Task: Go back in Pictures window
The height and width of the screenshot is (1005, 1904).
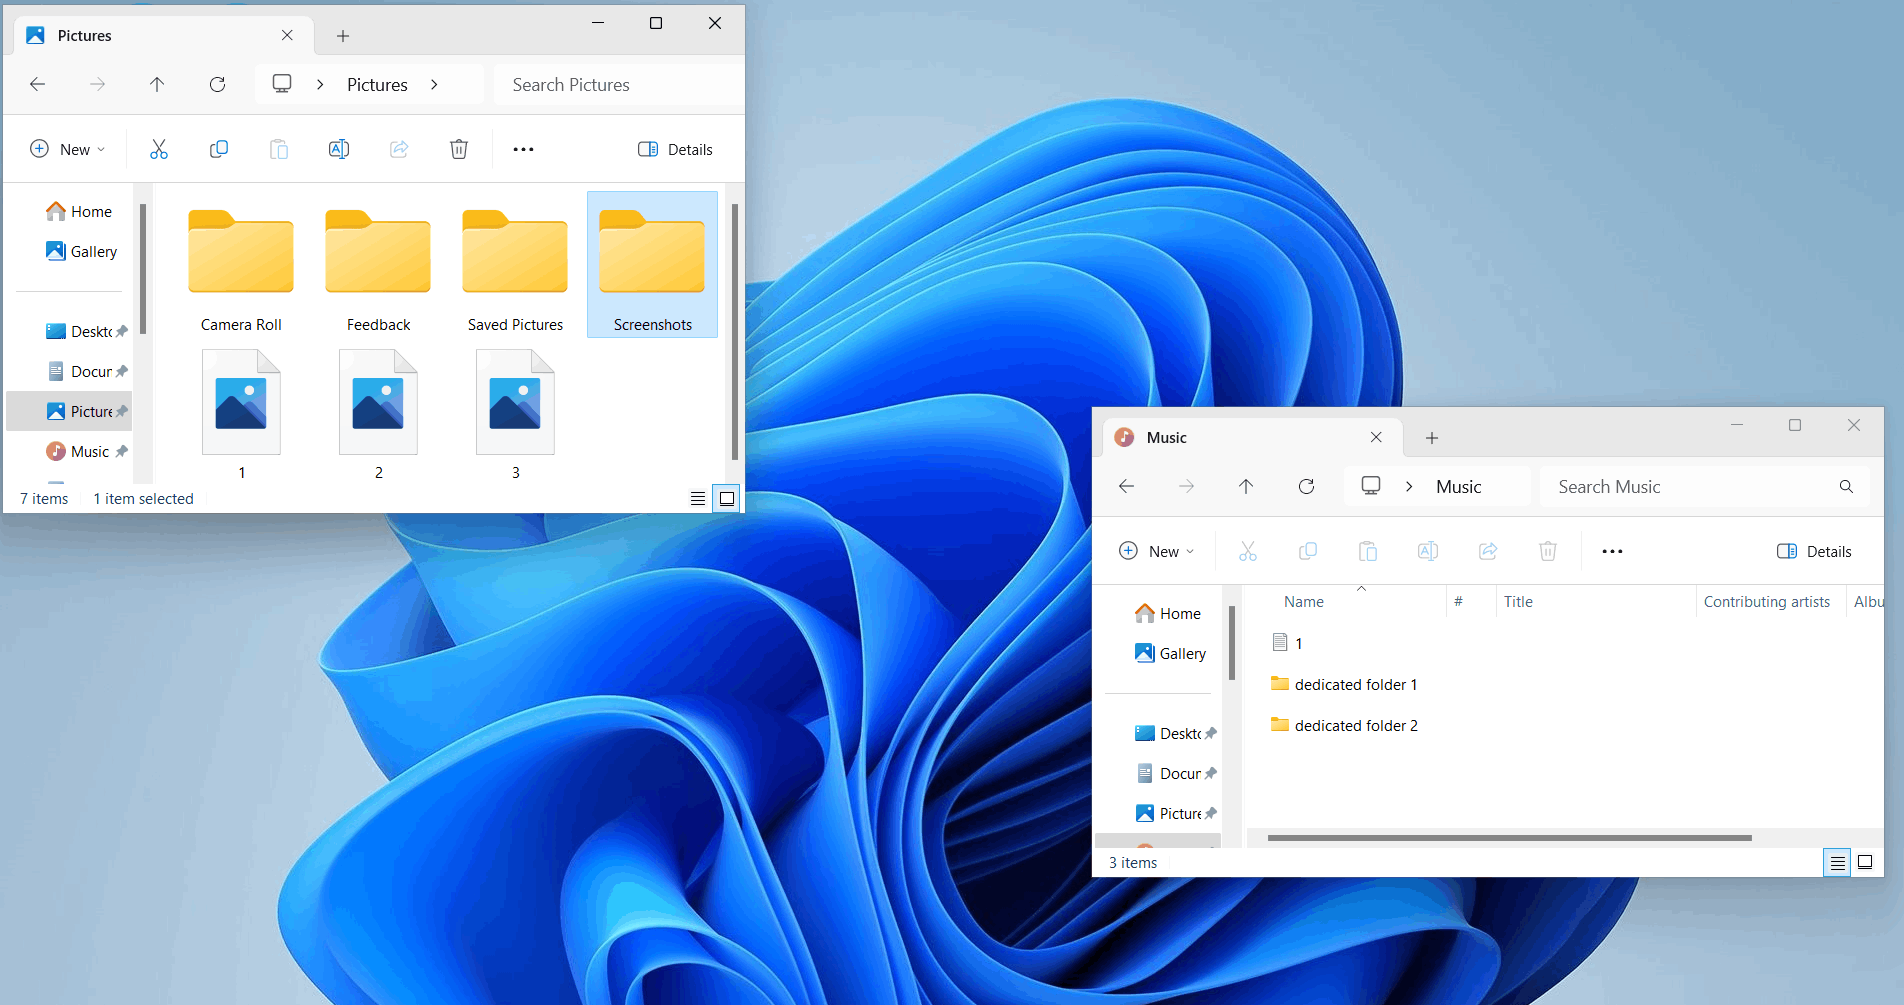Action: [37, 85]
